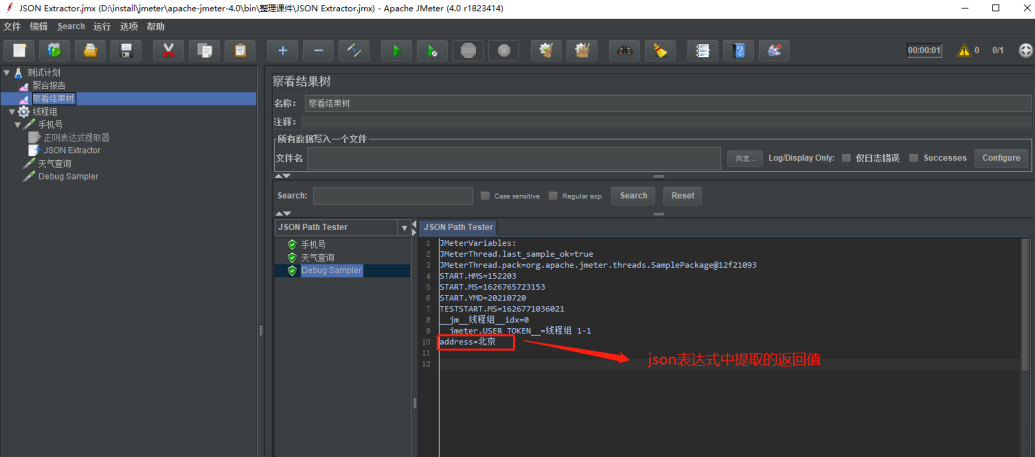The image size is (1035, 457).
Task: Open the Help question mark icon
Action: click(x=739, y=50)
